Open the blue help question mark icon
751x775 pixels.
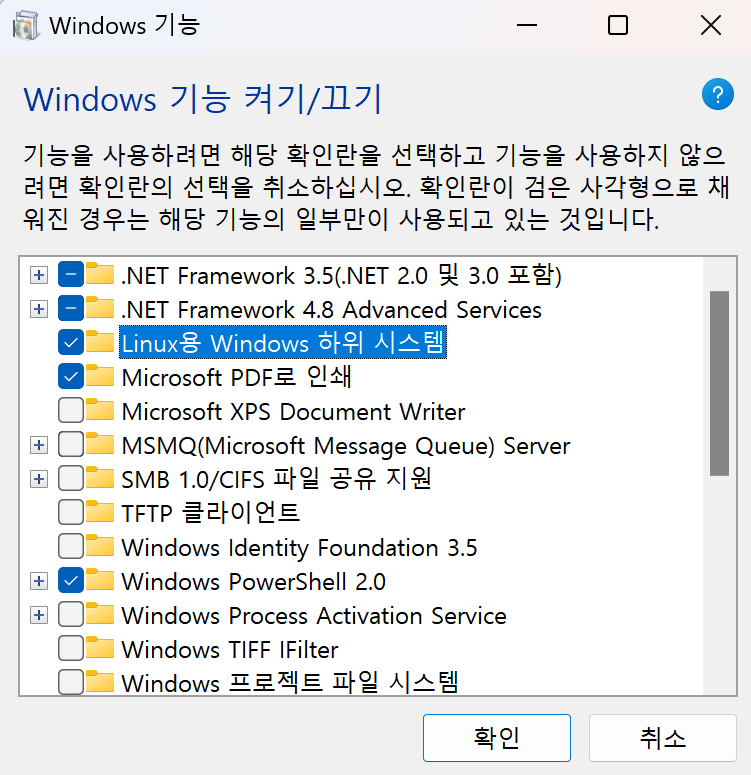[x=717, y=94]
